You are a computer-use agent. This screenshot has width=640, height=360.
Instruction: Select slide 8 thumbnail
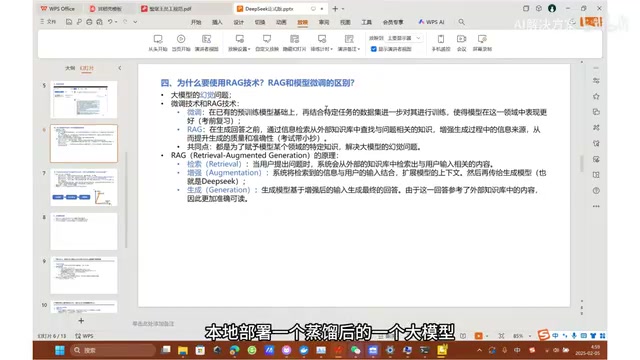pos(84,231)
